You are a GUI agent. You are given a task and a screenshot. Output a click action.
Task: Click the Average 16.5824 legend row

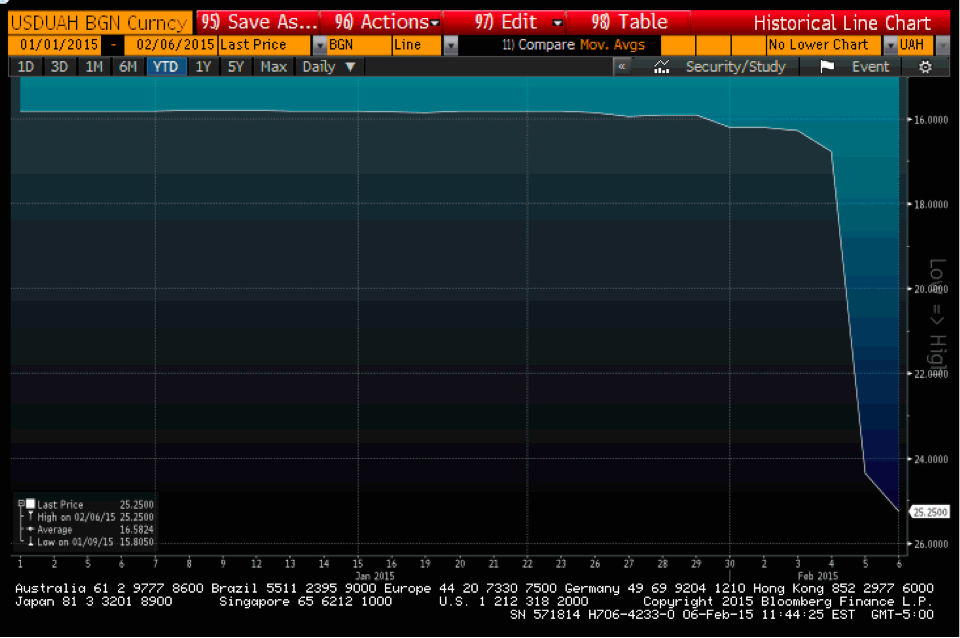tap(89, 530)
